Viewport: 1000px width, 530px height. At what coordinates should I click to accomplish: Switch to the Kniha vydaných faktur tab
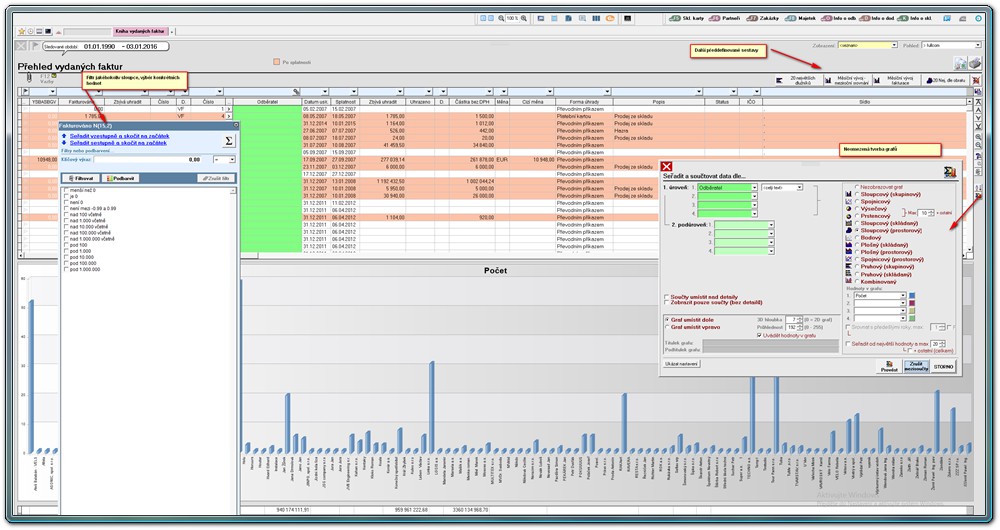pos(140,31)
